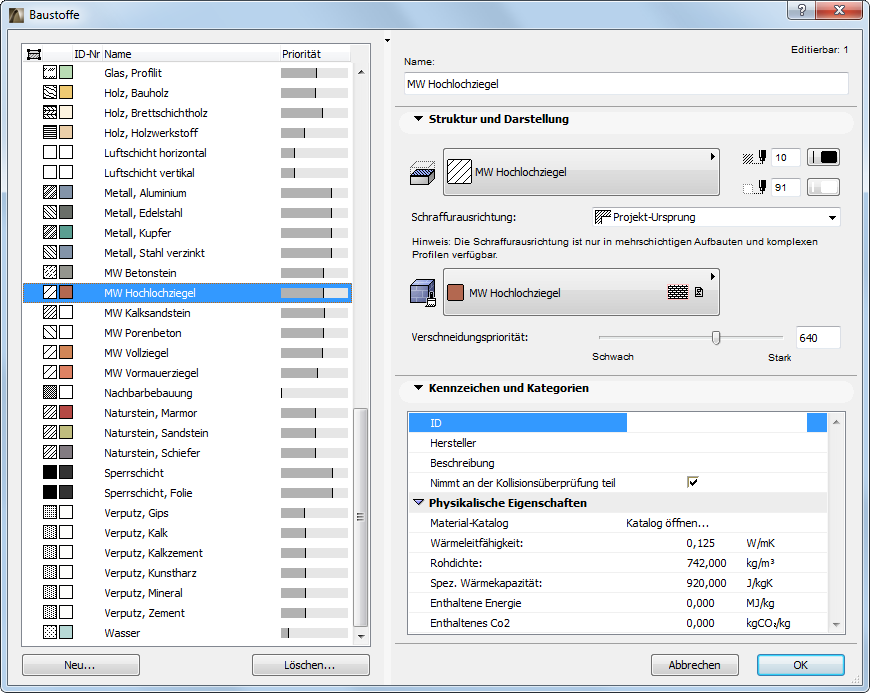Click the foreground pen number field 10

[786, 158]
